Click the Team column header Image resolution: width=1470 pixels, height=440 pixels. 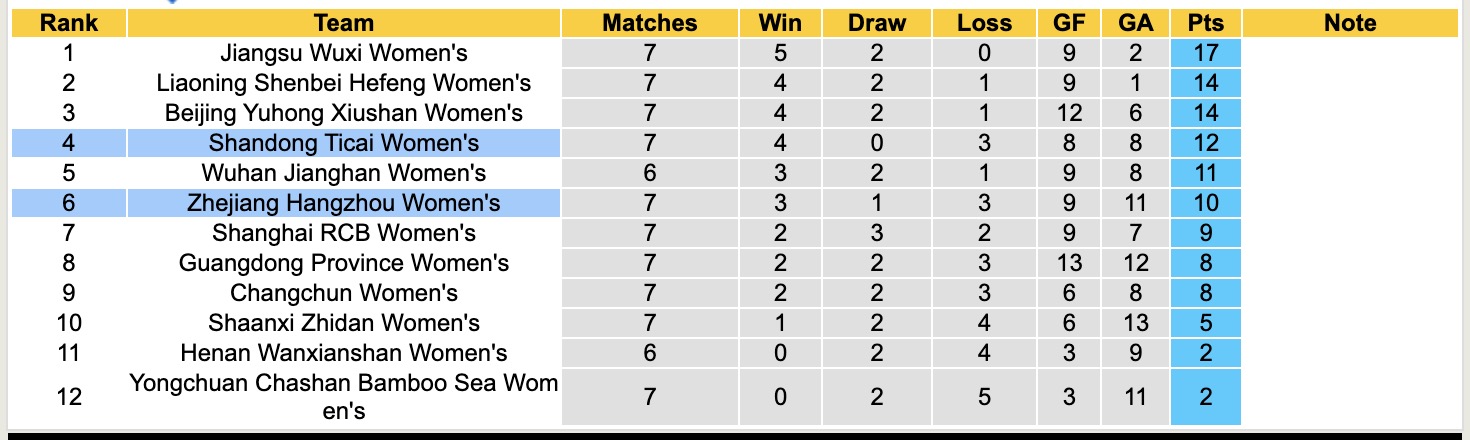pyautogui.click(x=343, y=23)
